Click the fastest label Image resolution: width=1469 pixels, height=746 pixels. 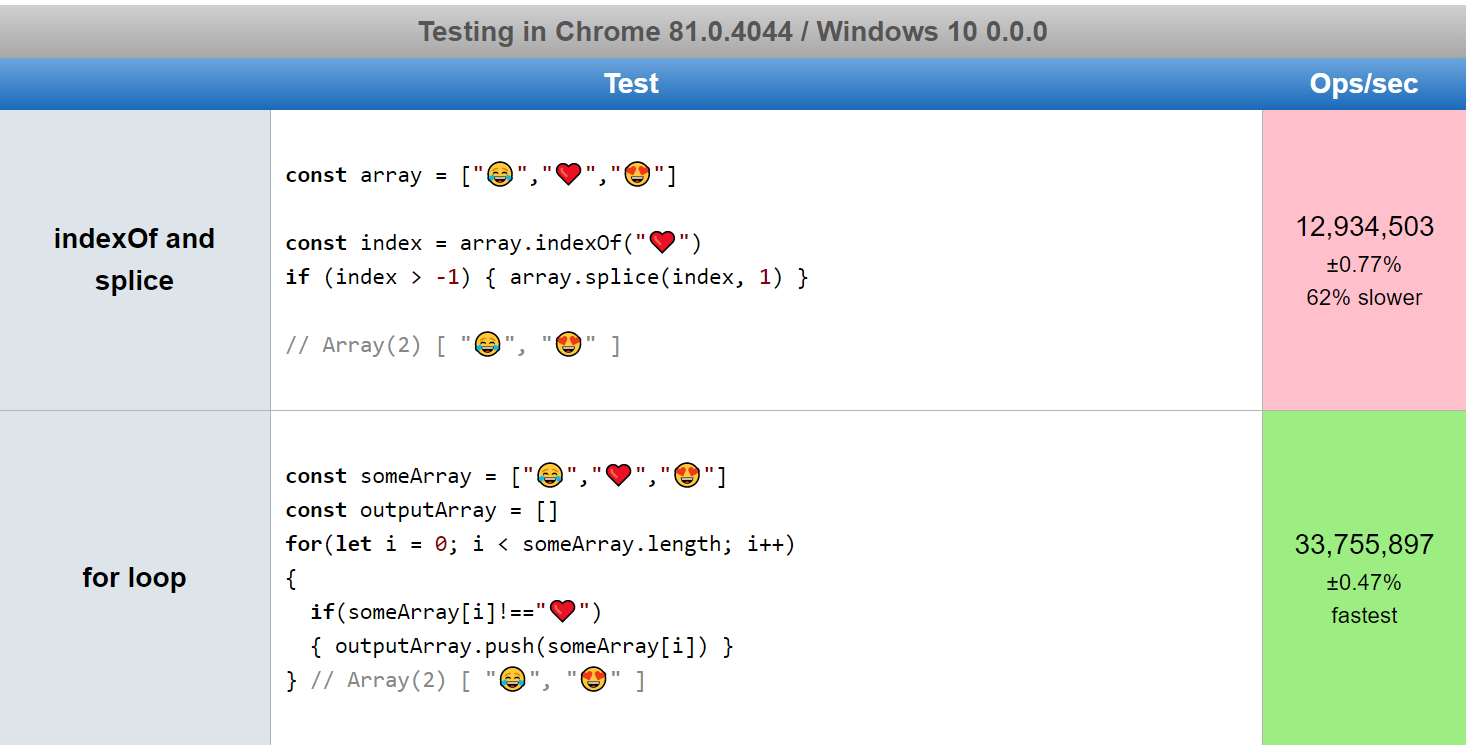(x=1363, y=615)
